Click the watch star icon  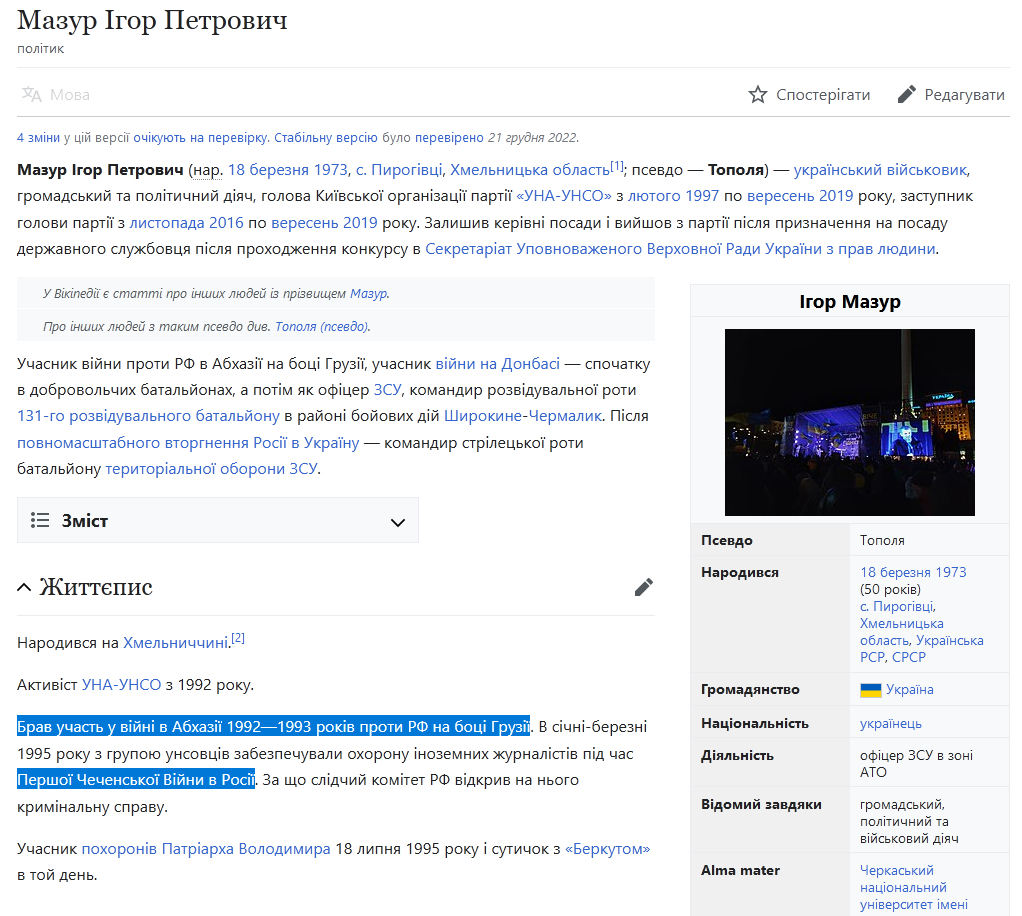[757, 95]
